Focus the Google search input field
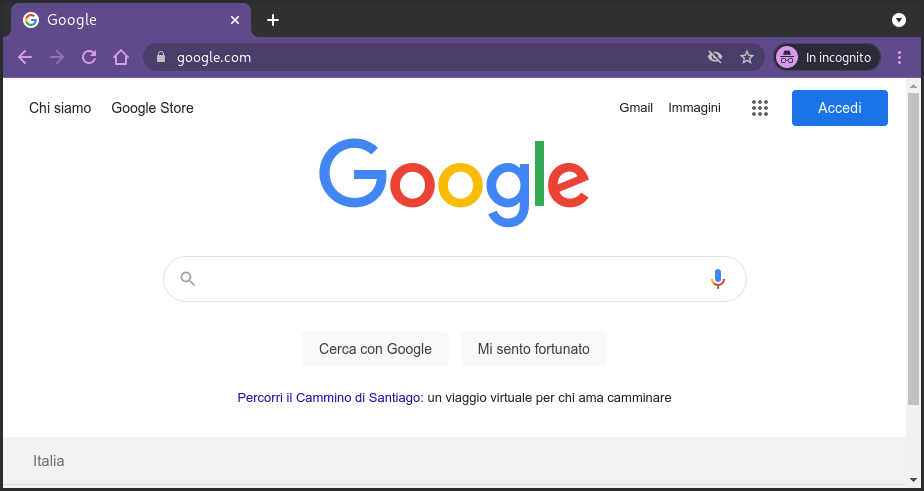 (x=454, y=279)
